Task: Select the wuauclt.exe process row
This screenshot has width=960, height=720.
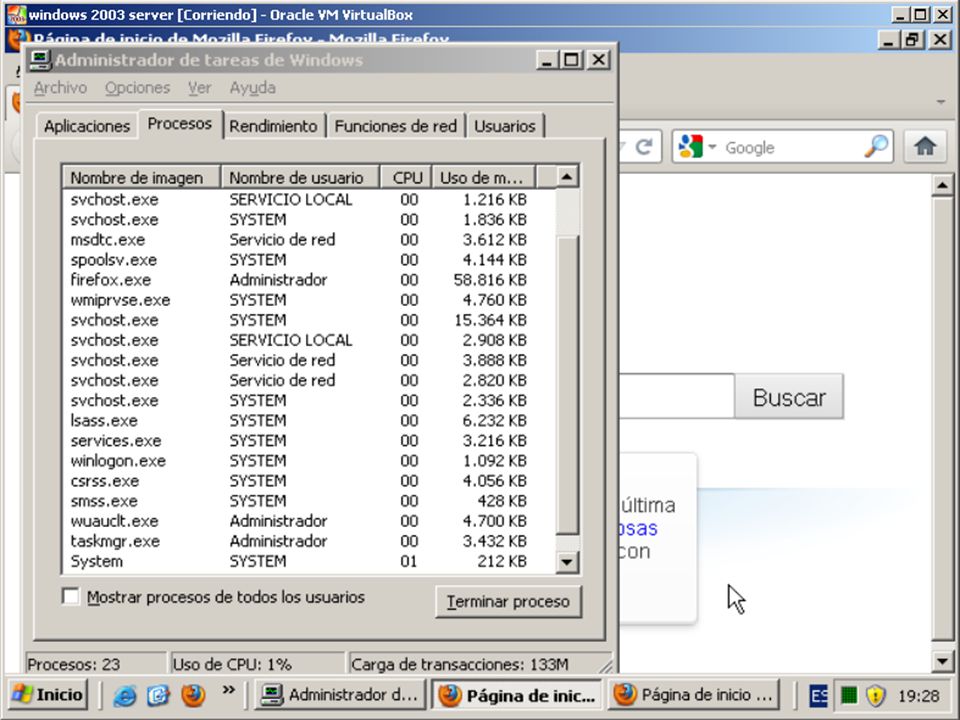Action: 309,521
